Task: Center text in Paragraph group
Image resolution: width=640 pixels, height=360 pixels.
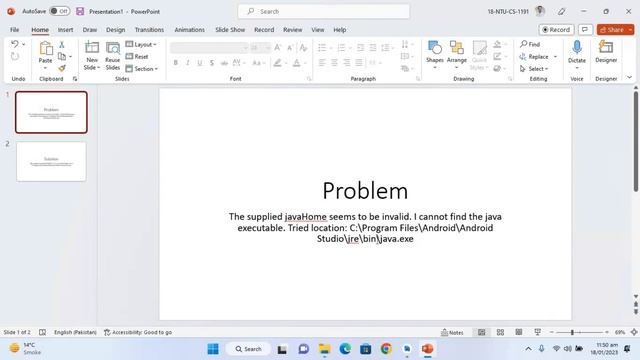Action: pyautogui.click(x=334, y=63)
